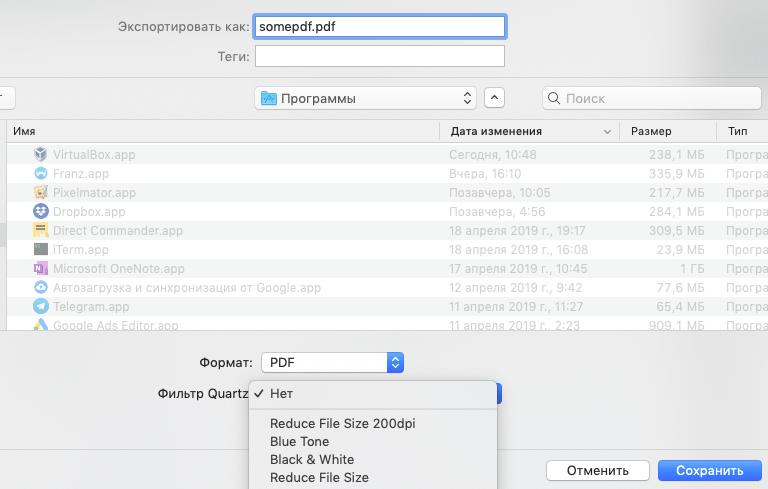Choose Reduce File Size 200dpi filter
This screenshot has height=489, width=768.
[373, 423]
